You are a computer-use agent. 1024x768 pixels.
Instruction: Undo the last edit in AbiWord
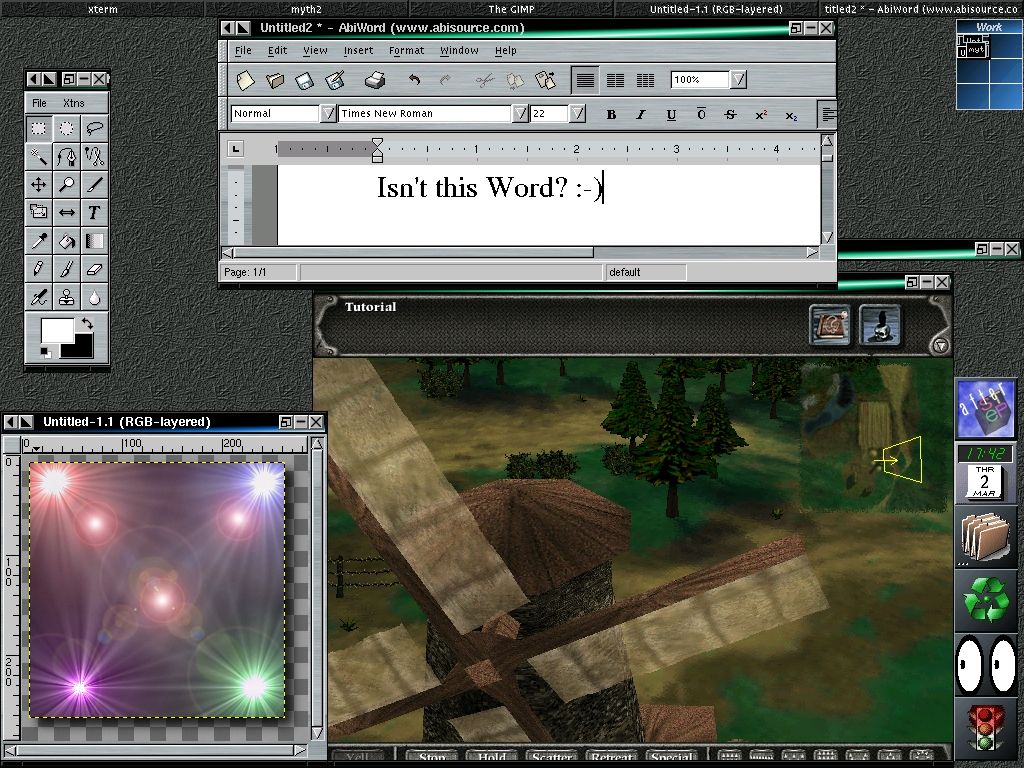pos(414,80)
